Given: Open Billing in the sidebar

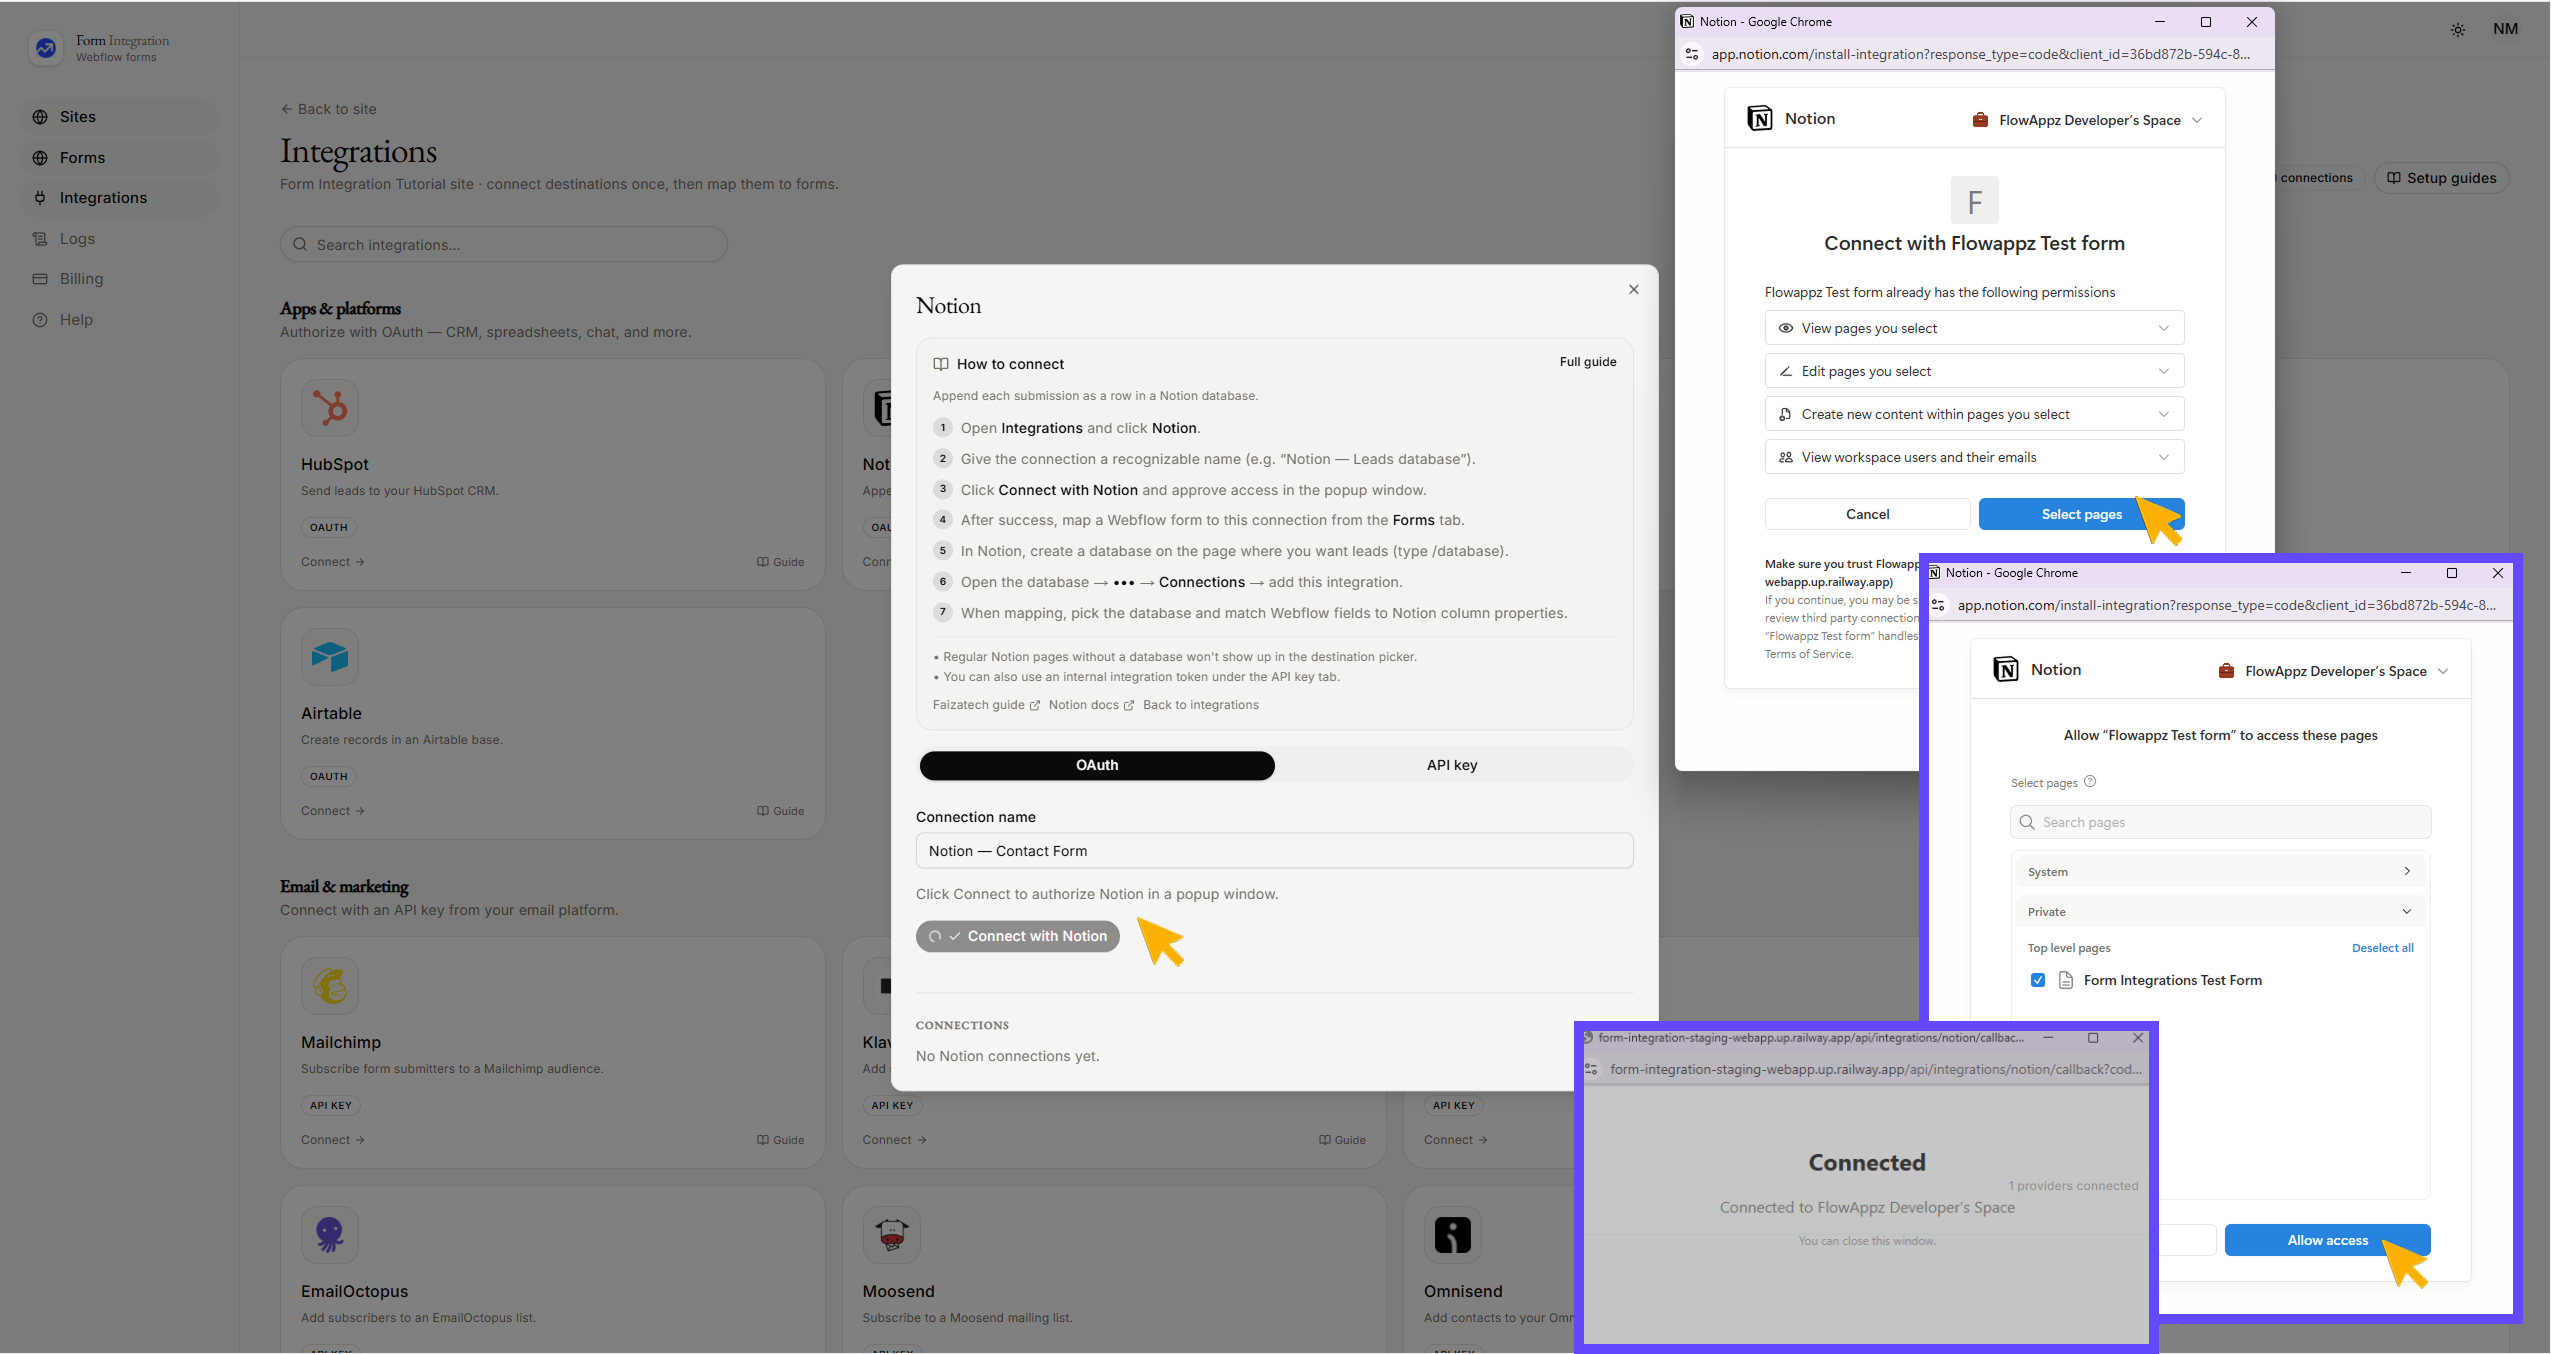Looking at the screenshot, I should (x=120, y=279).
